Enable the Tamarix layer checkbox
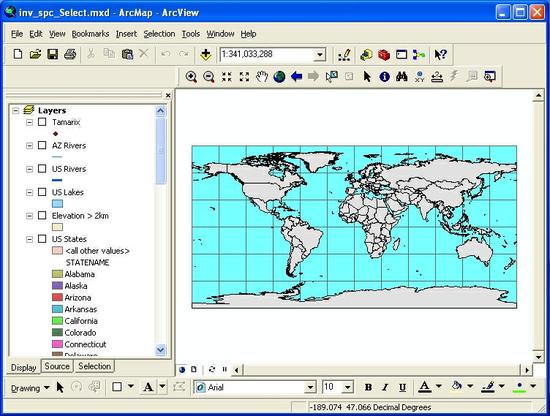550x416 pixels. pyautogui.click(x=42, y=122)
